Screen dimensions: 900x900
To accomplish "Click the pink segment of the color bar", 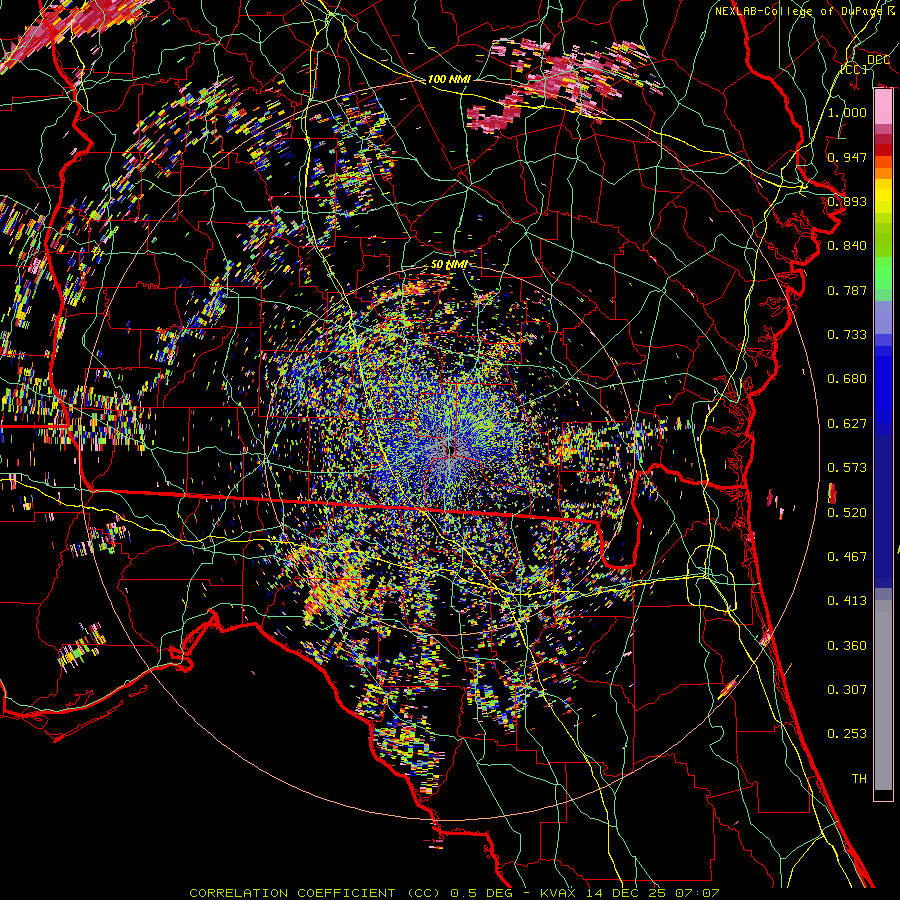I will 883,107.
